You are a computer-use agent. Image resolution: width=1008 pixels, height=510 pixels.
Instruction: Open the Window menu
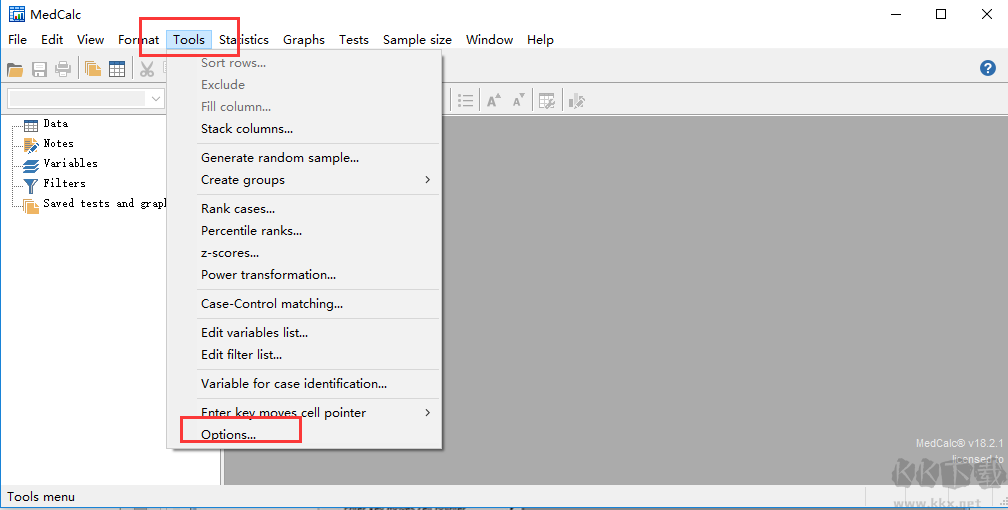[x=489, y=40]
